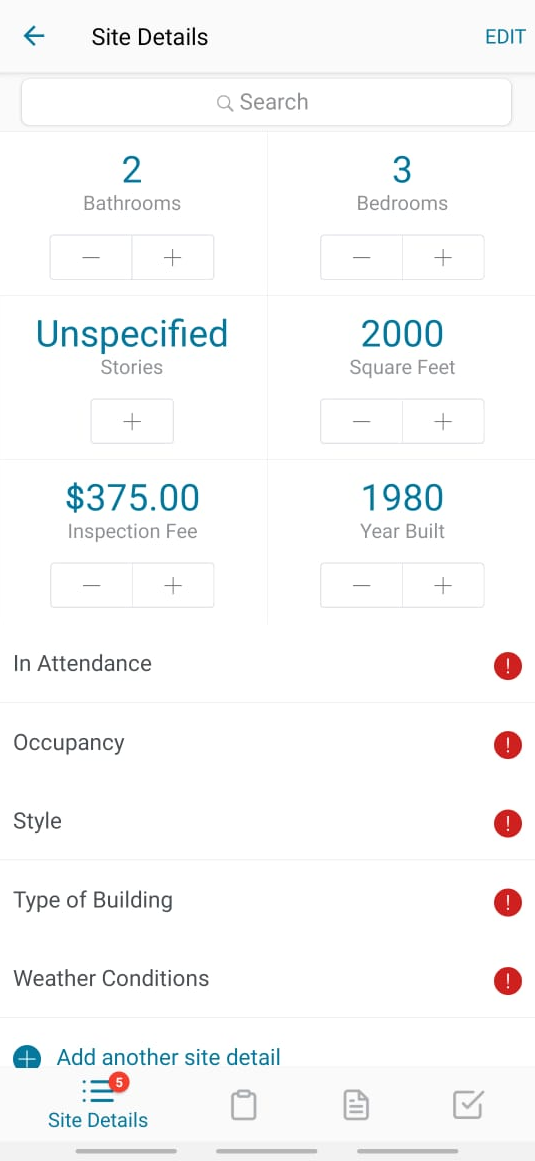
Task: Focus the Search input field
Action: click(266, 102)
